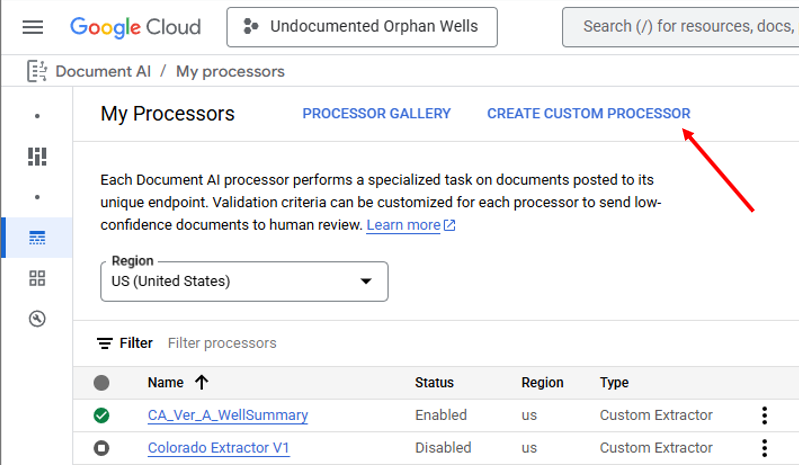This screenshot has width=799, height=476.
Task: Open more actions for CA_Ver_A_WellSummary
Action: point(764,415)
